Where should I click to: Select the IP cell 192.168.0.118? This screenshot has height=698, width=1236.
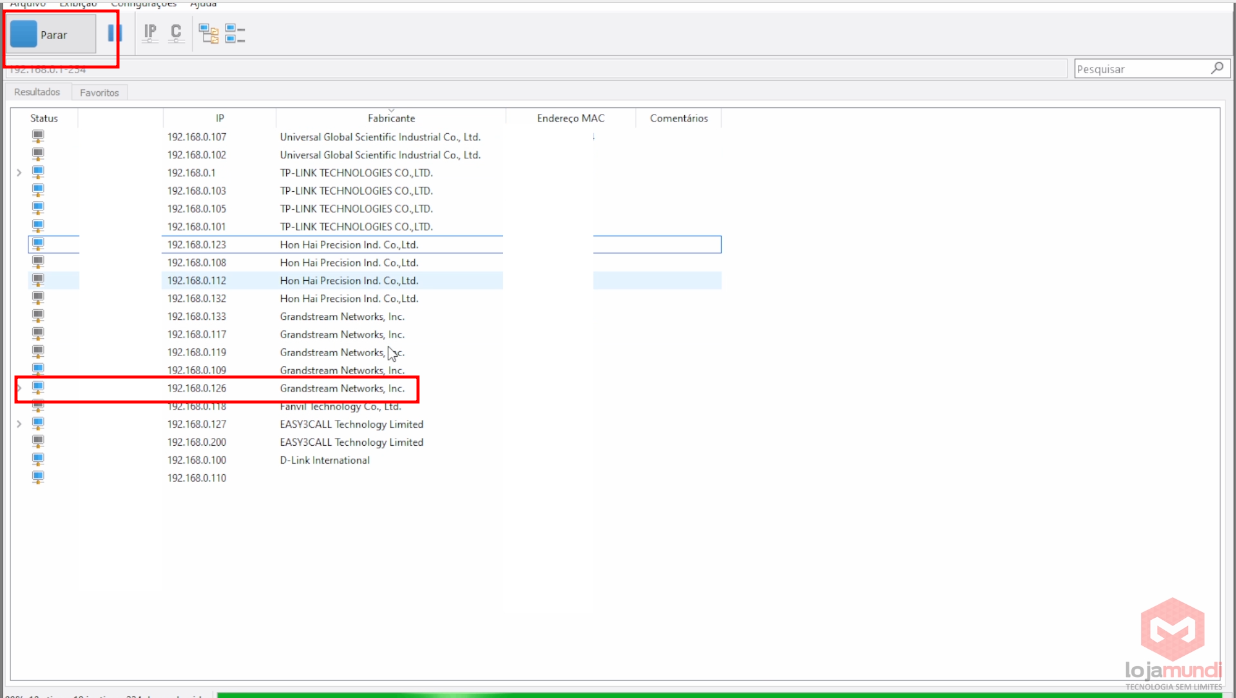coord(197,407)
